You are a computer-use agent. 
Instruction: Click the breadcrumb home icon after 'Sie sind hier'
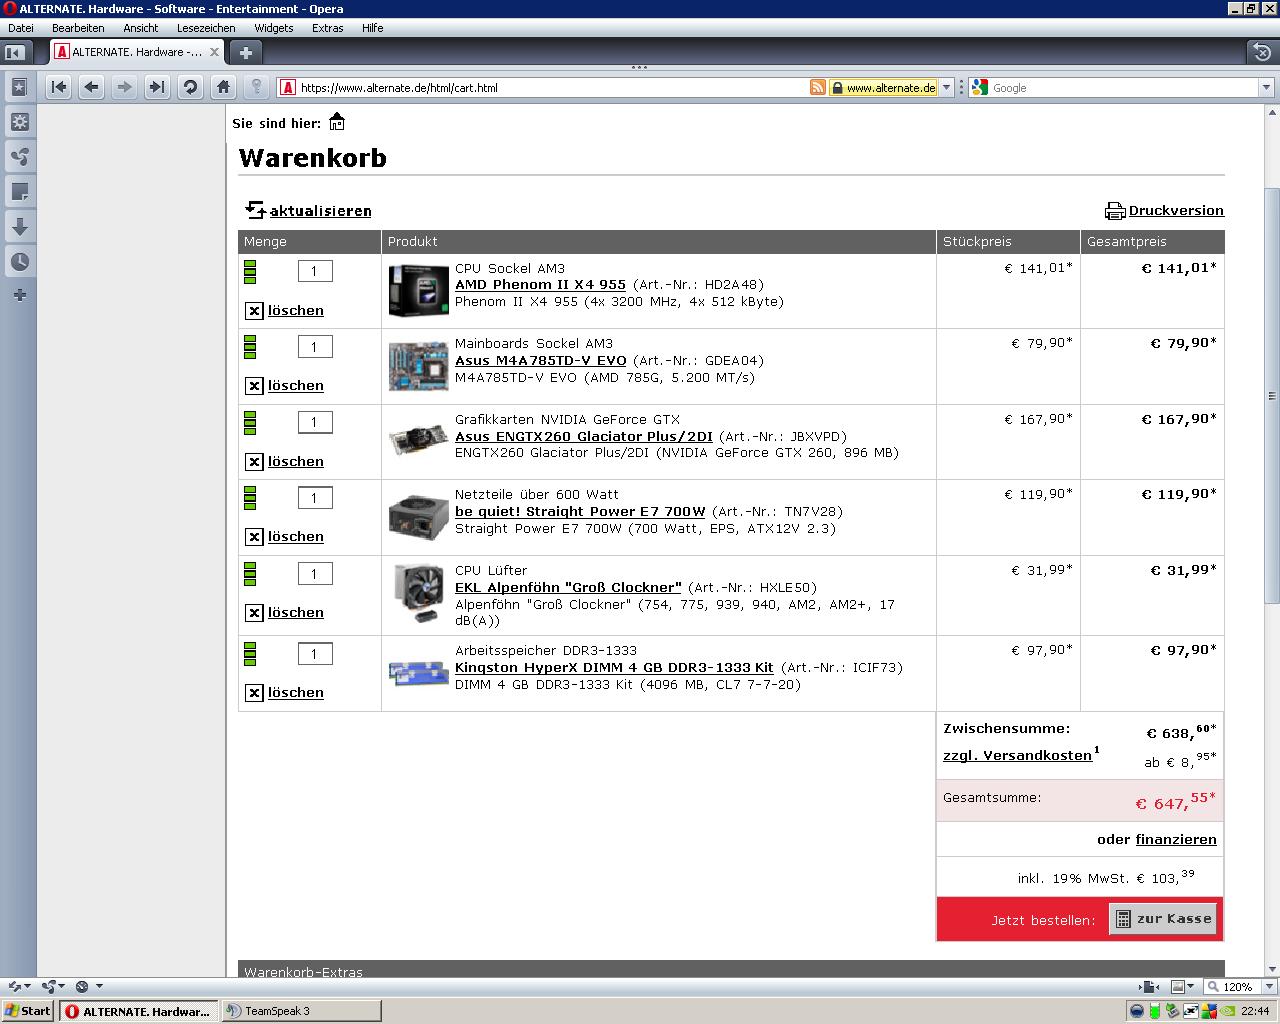337,122
